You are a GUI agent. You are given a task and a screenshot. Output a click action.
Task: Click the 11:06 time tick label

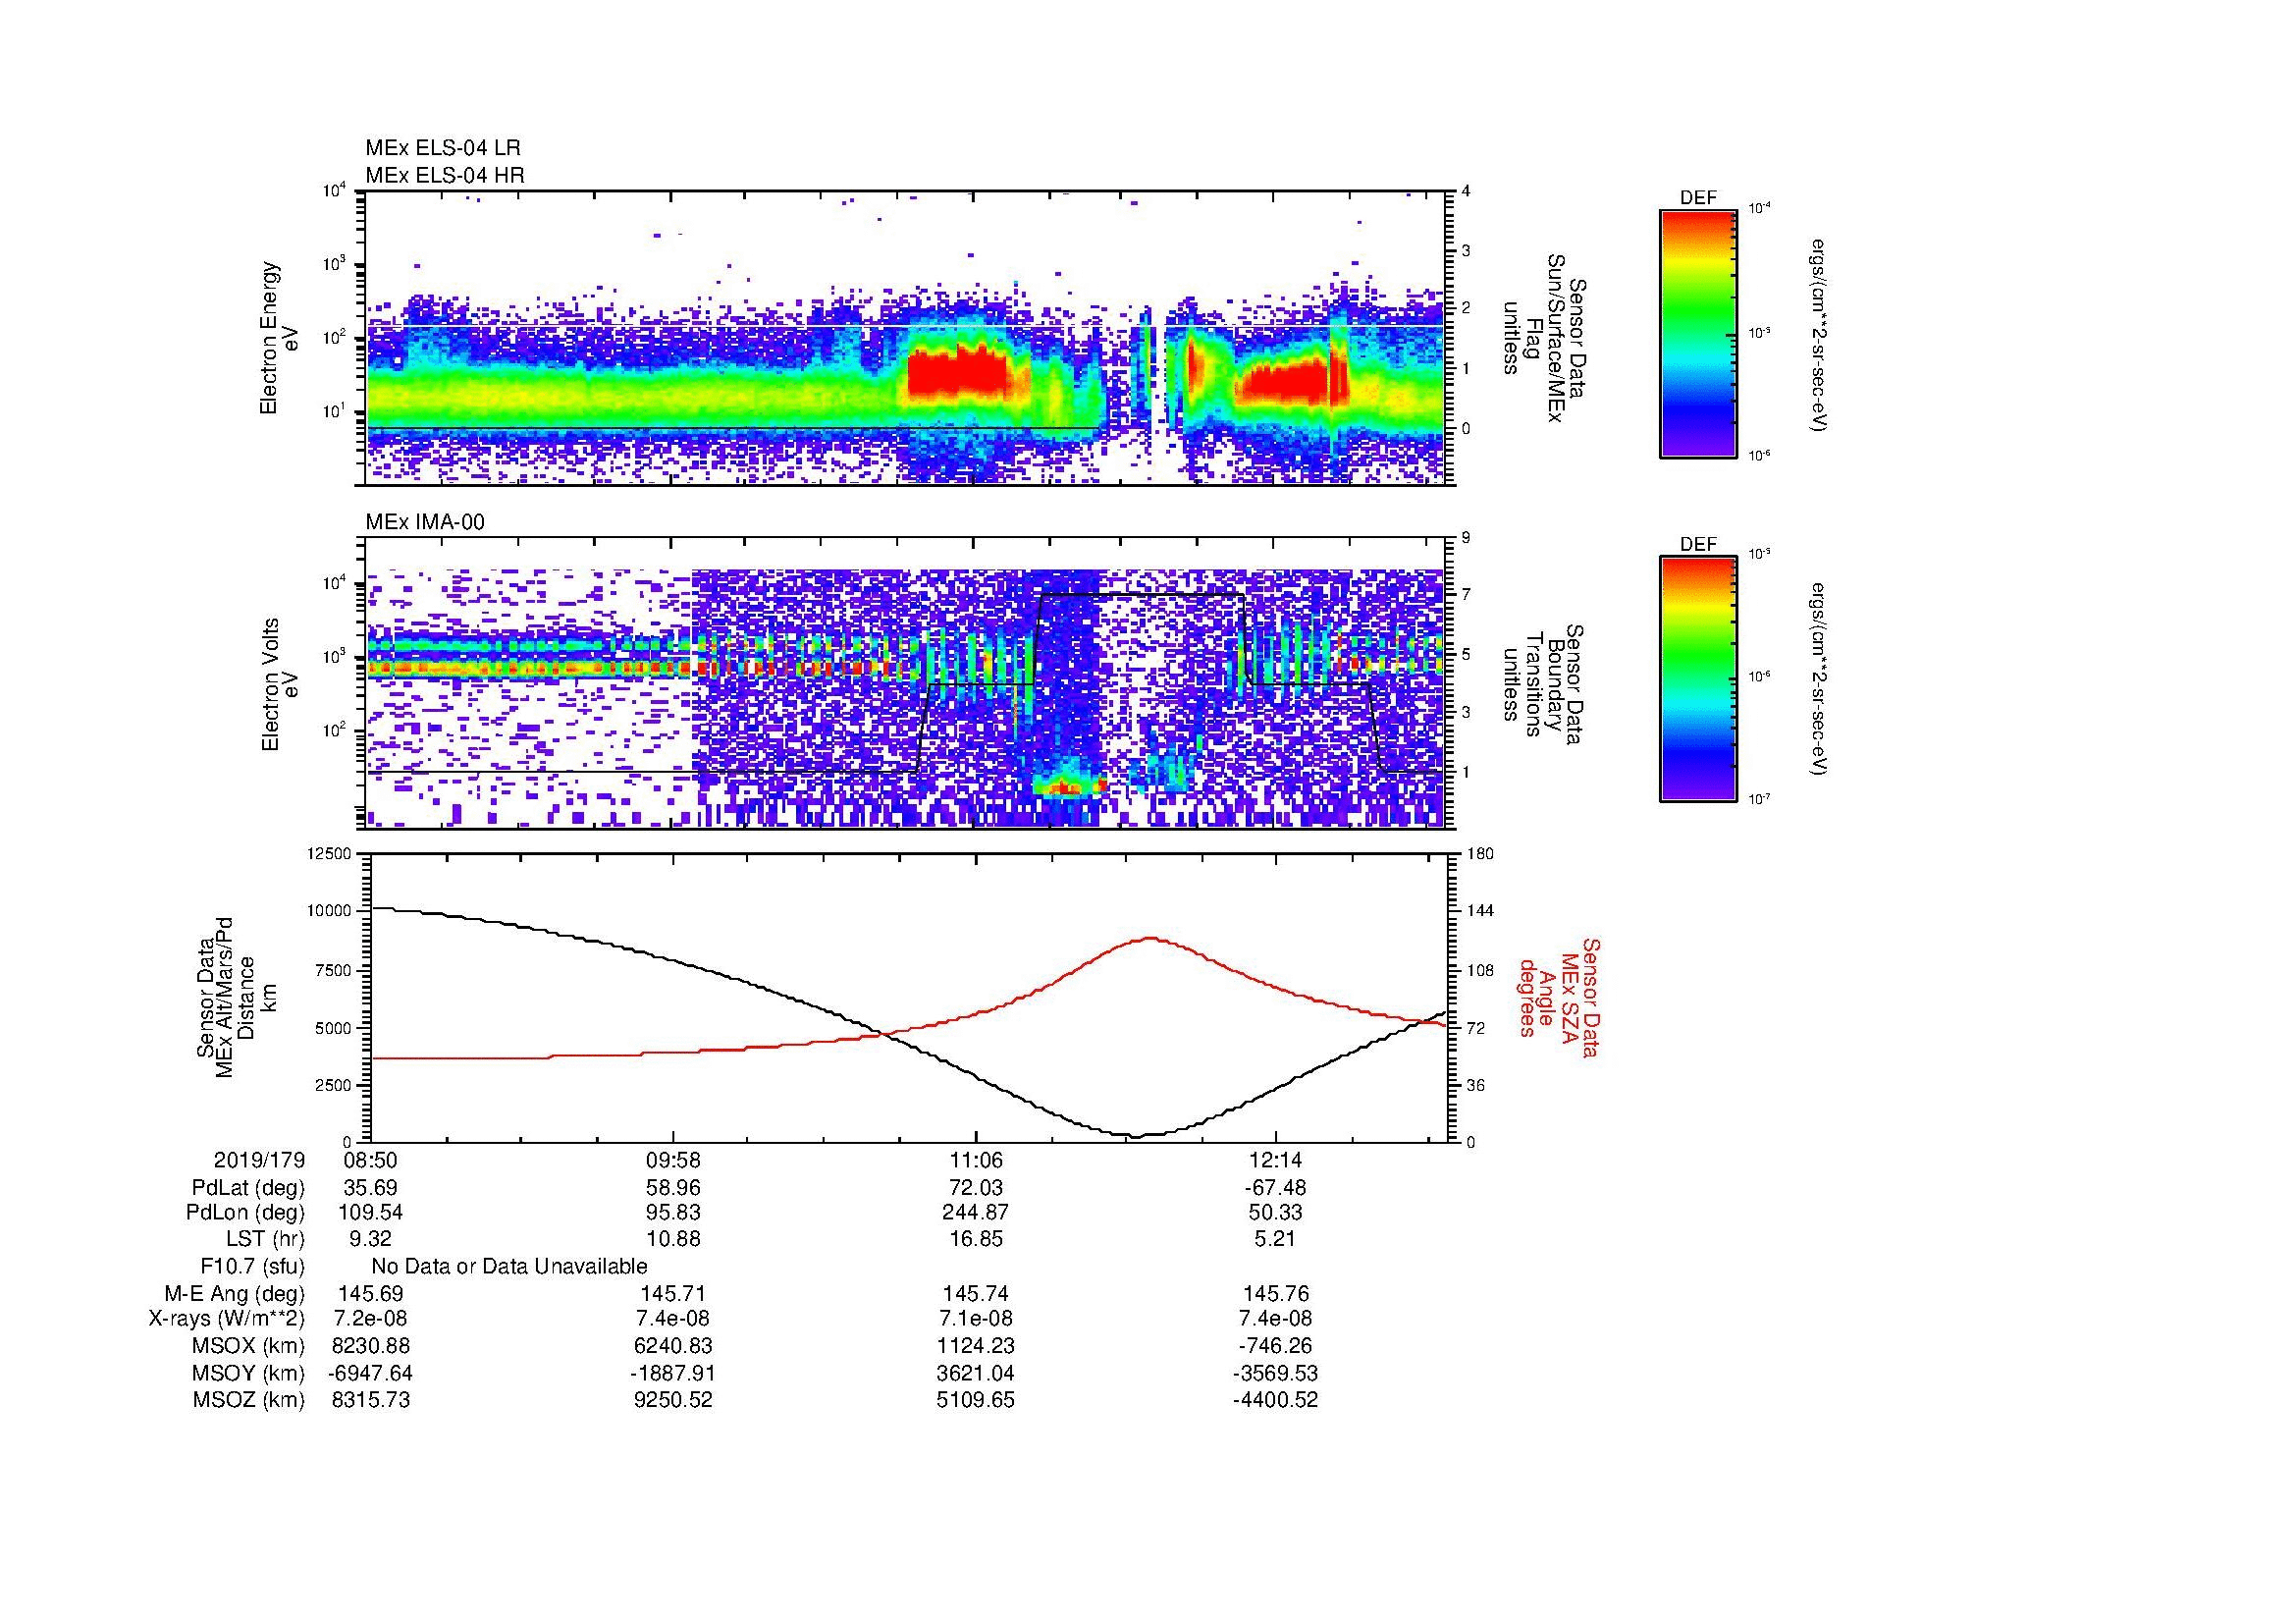(976, 1161)
